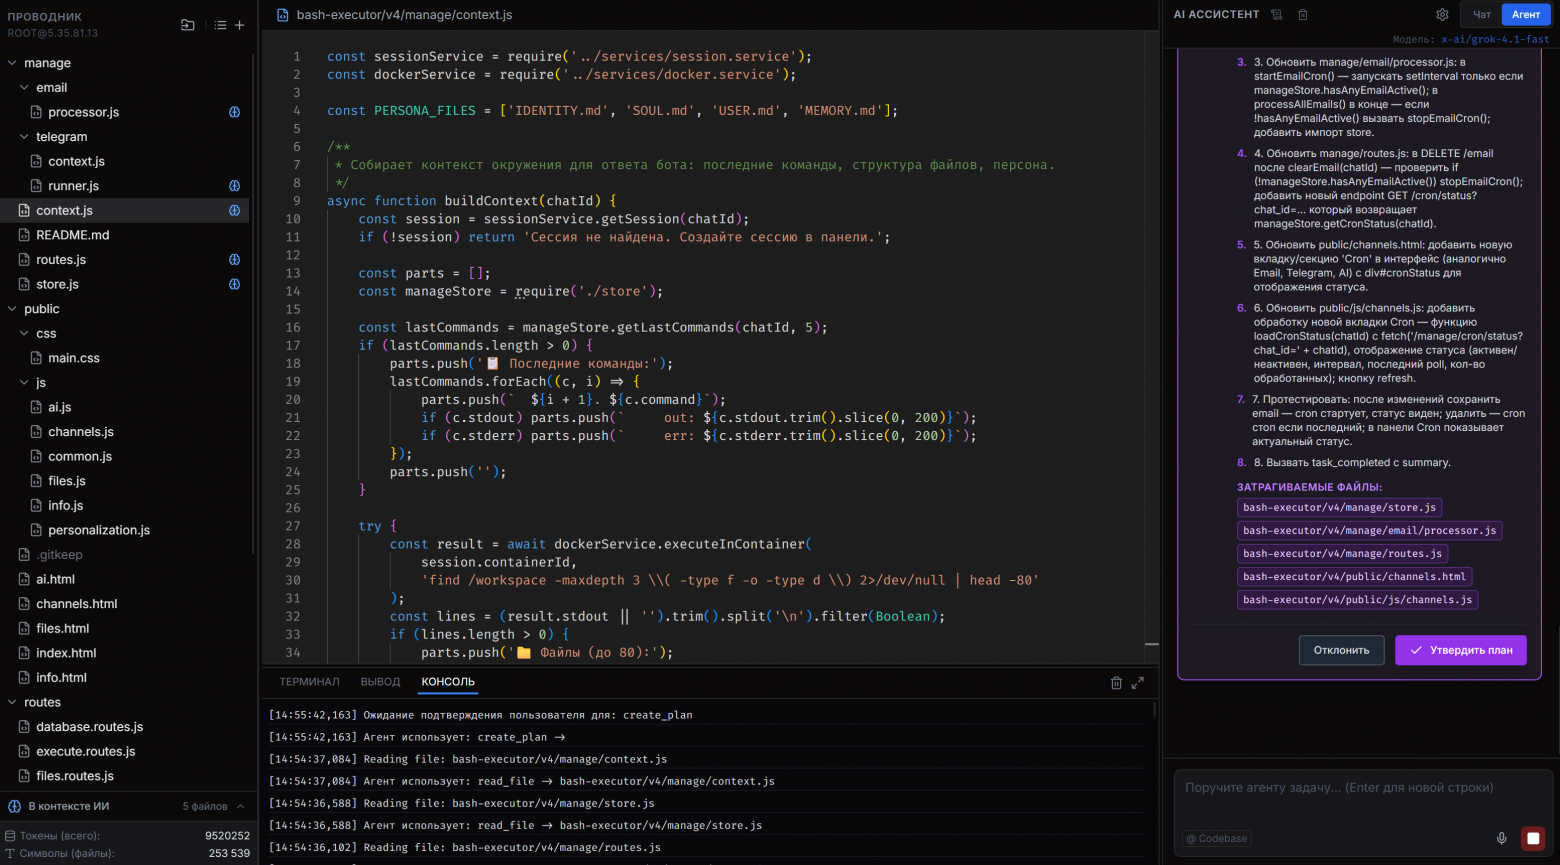This screenshot has width=1560, height=865.
Task: Click the plus icon to add new file
Action: coord(239,25)
